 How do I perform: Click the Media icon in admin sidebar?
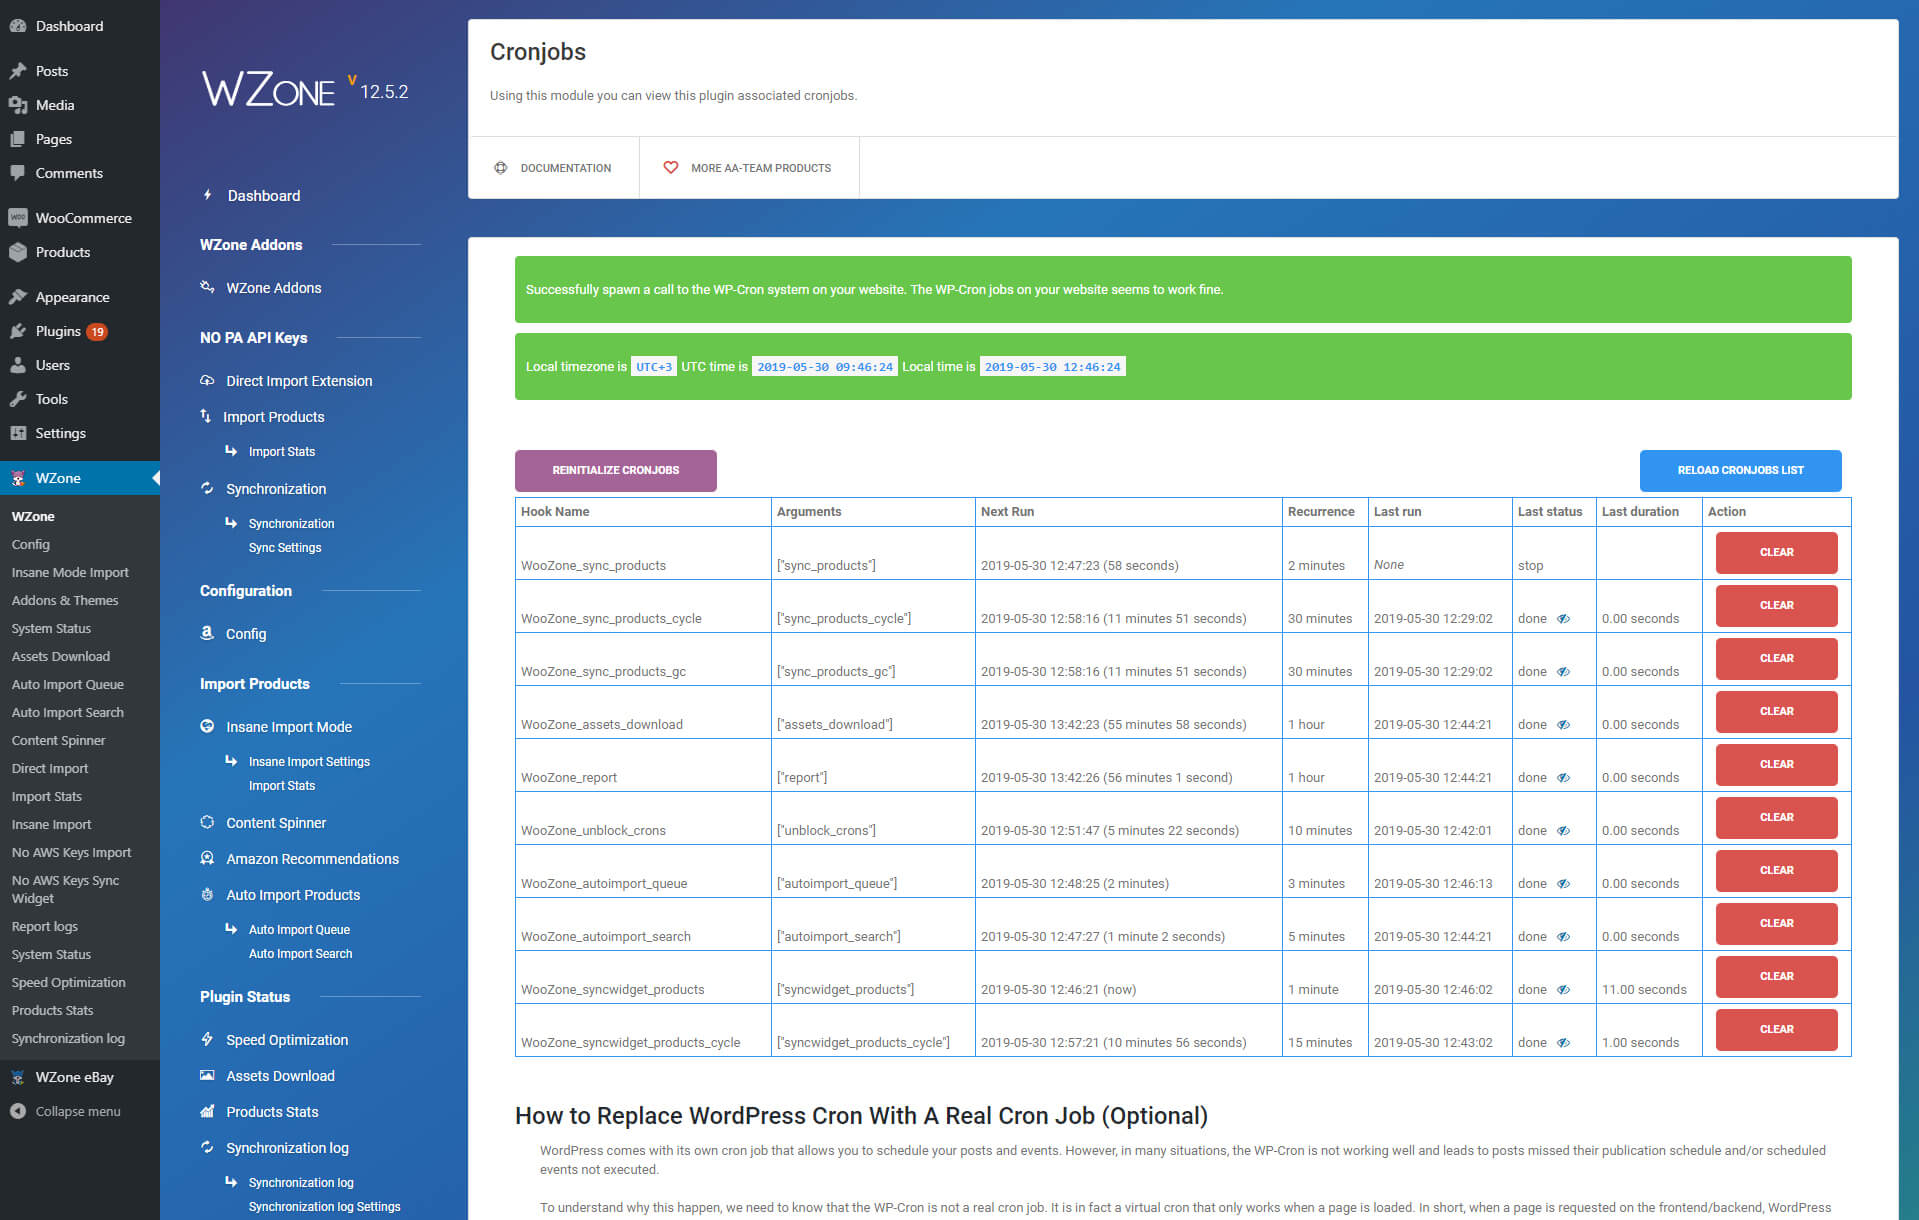(18, 105)
